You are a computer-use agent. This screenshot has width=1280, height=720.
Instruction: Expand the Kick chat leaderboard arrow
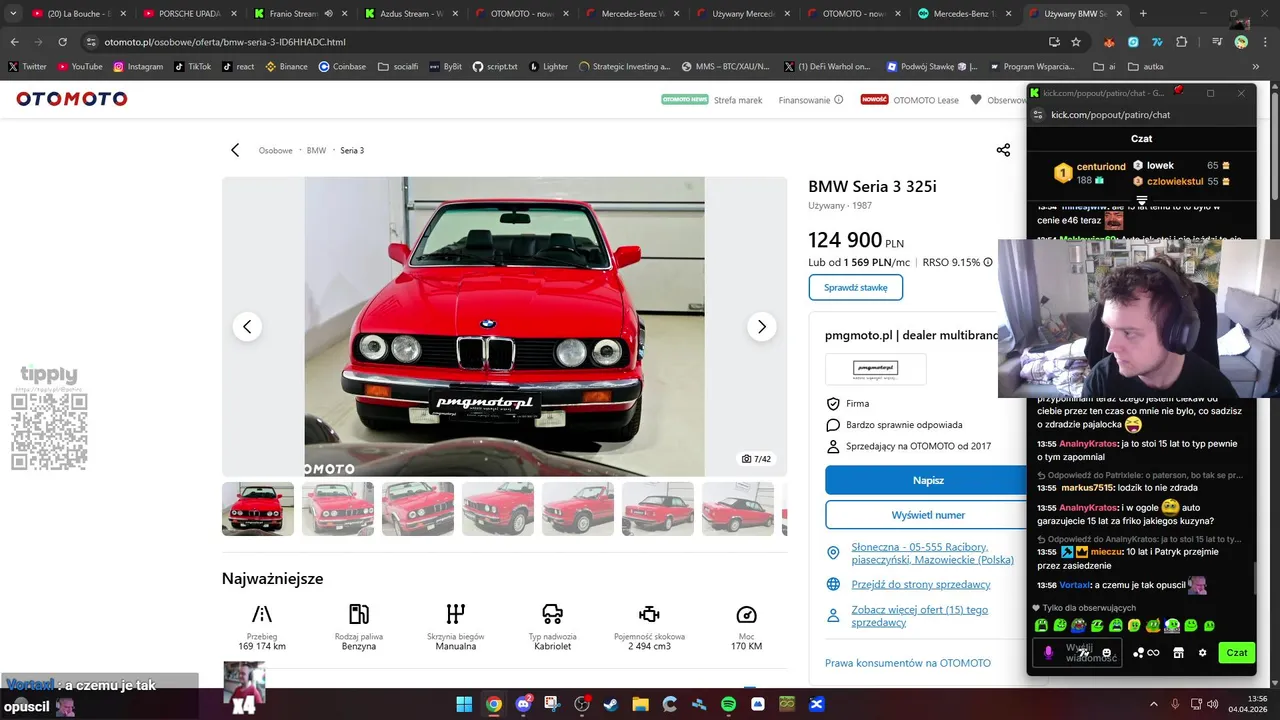pos(1141,200)
